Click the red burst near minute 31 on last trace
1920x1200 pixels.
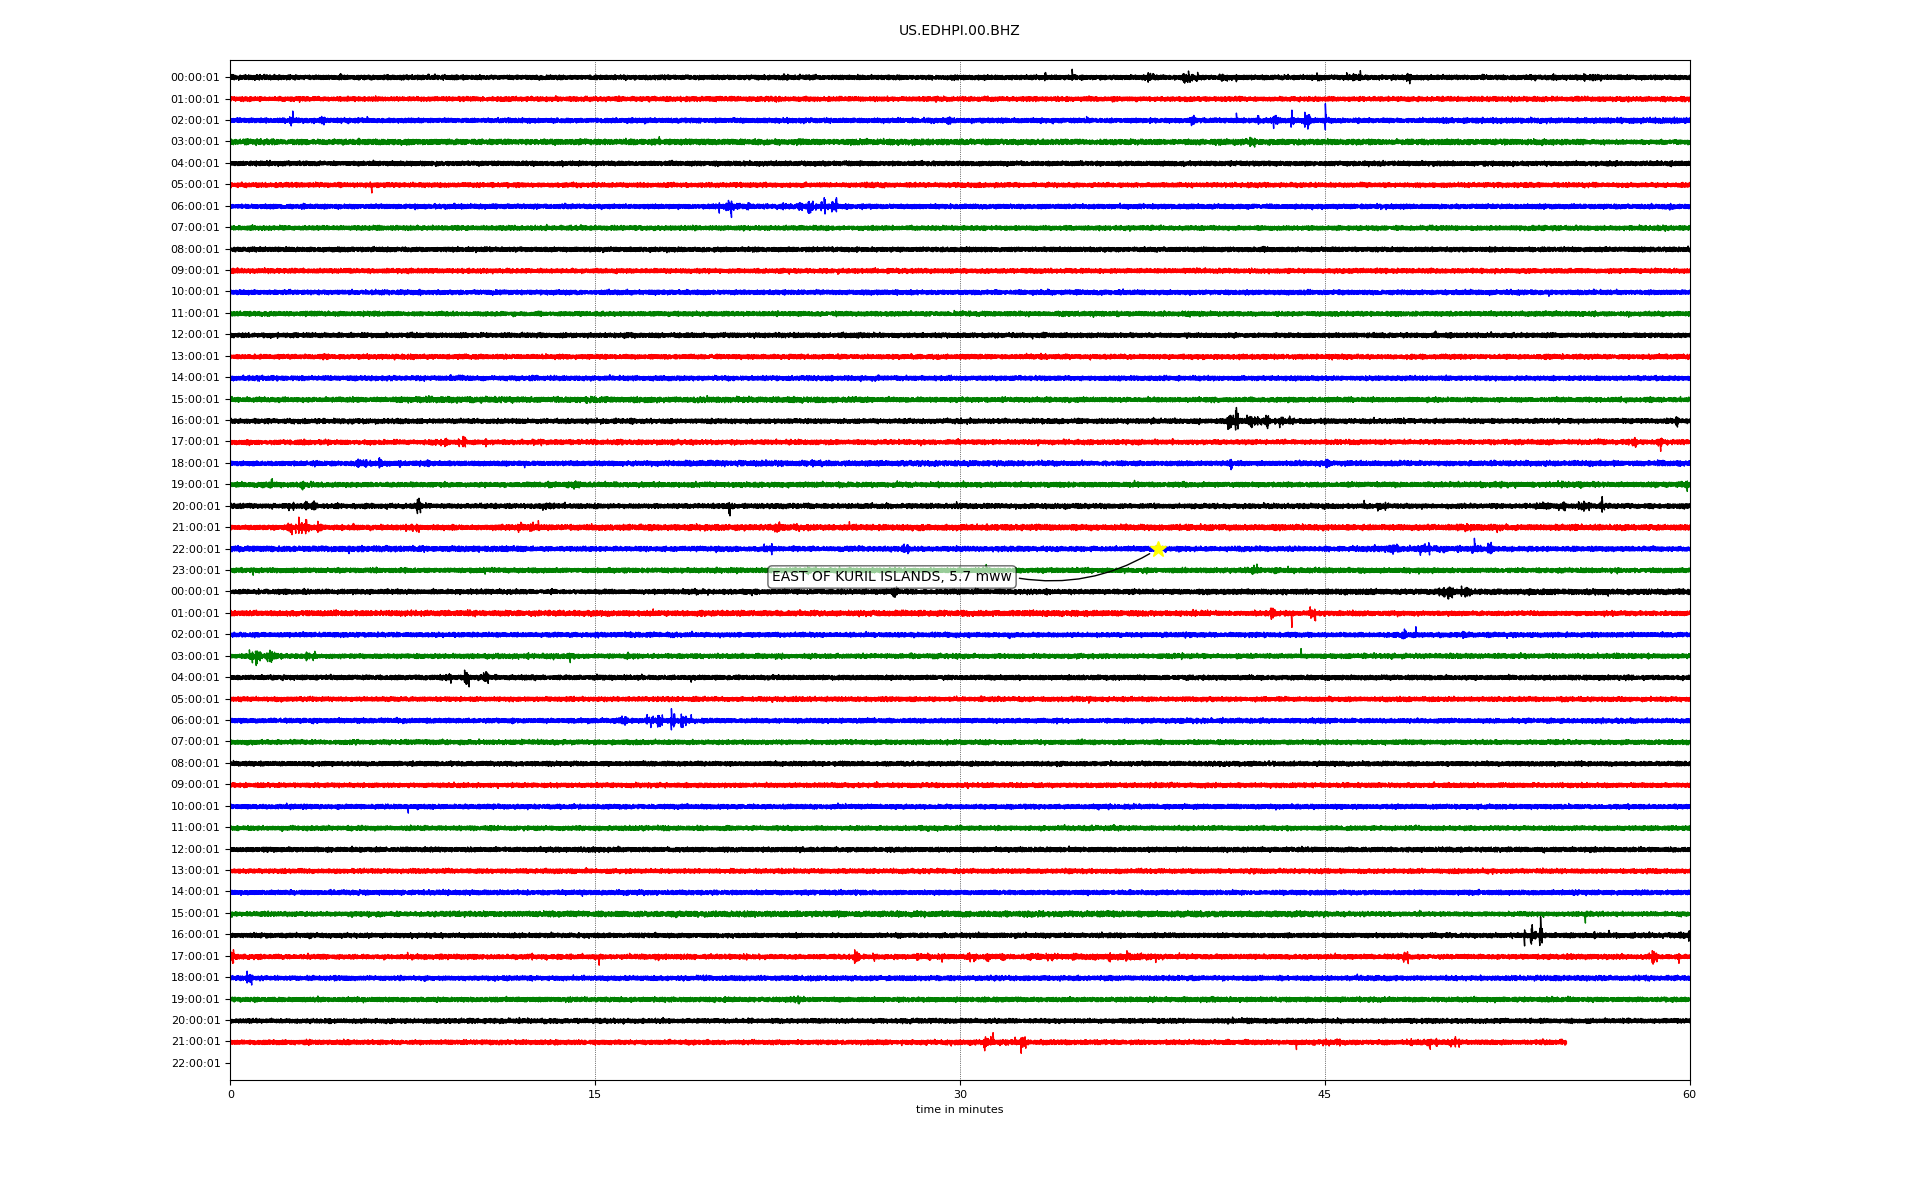pos(989,1042)
